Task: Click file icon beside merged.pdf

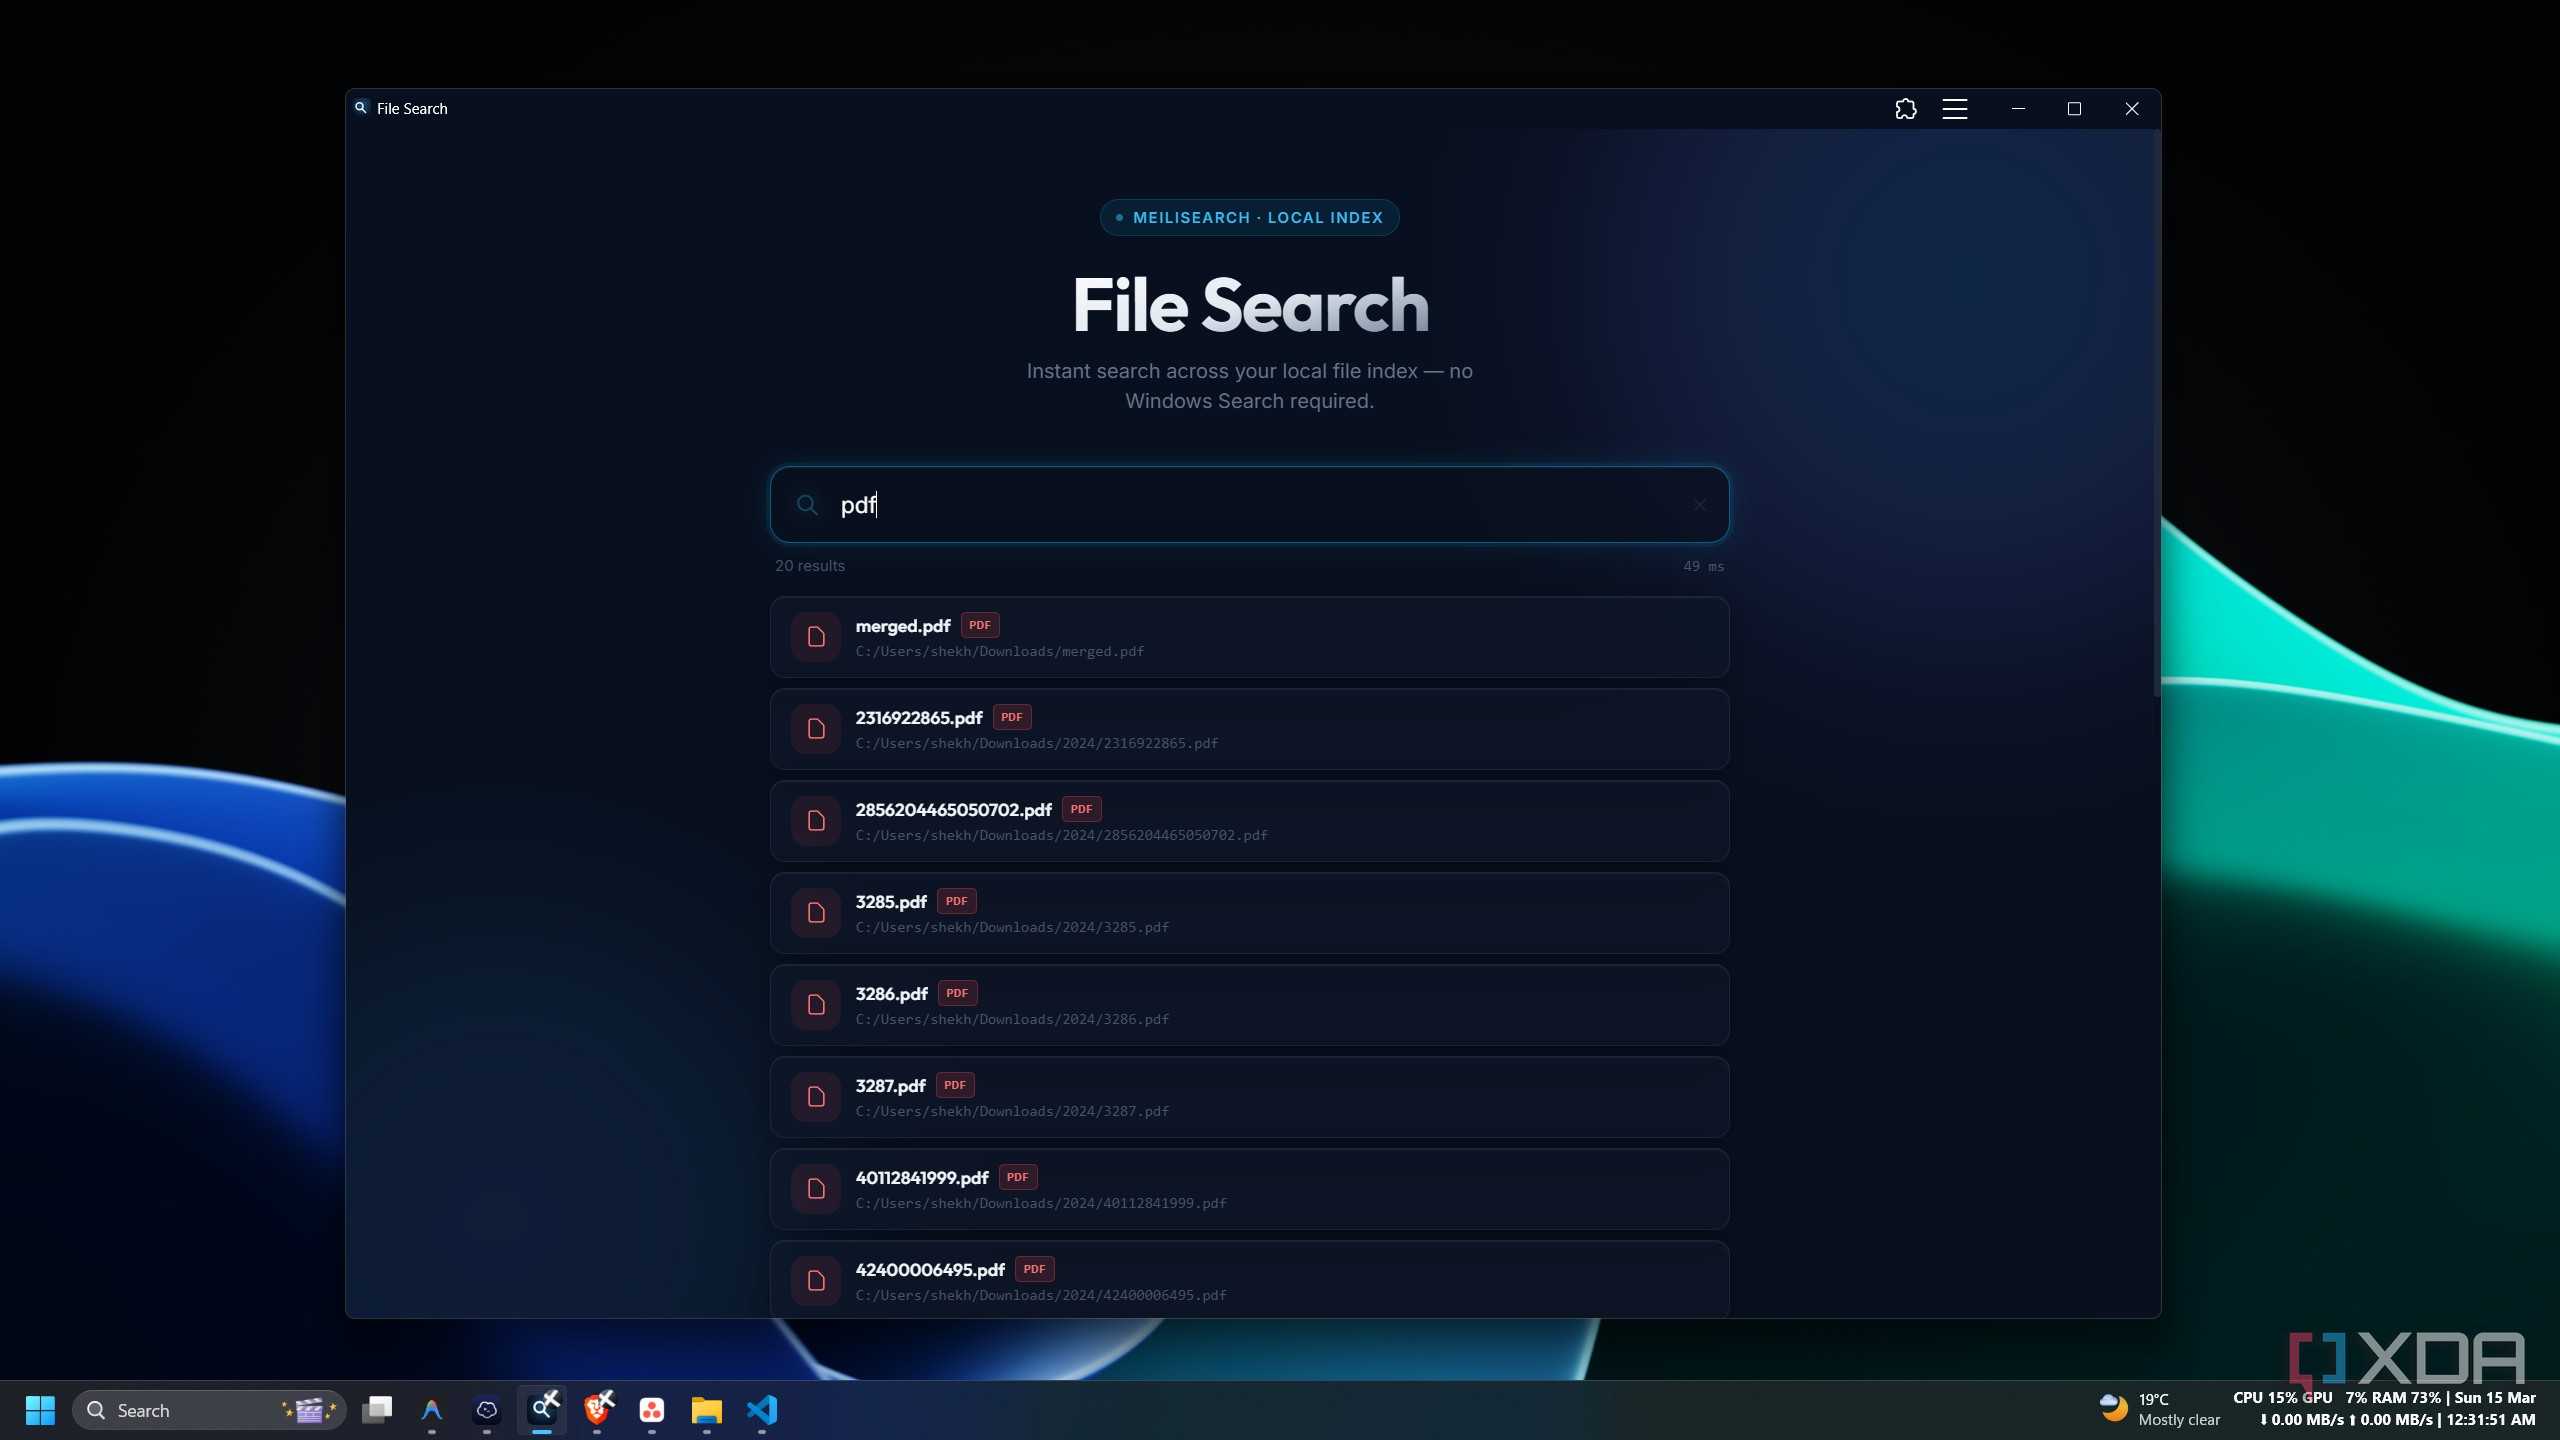Action: click(816, 637)
